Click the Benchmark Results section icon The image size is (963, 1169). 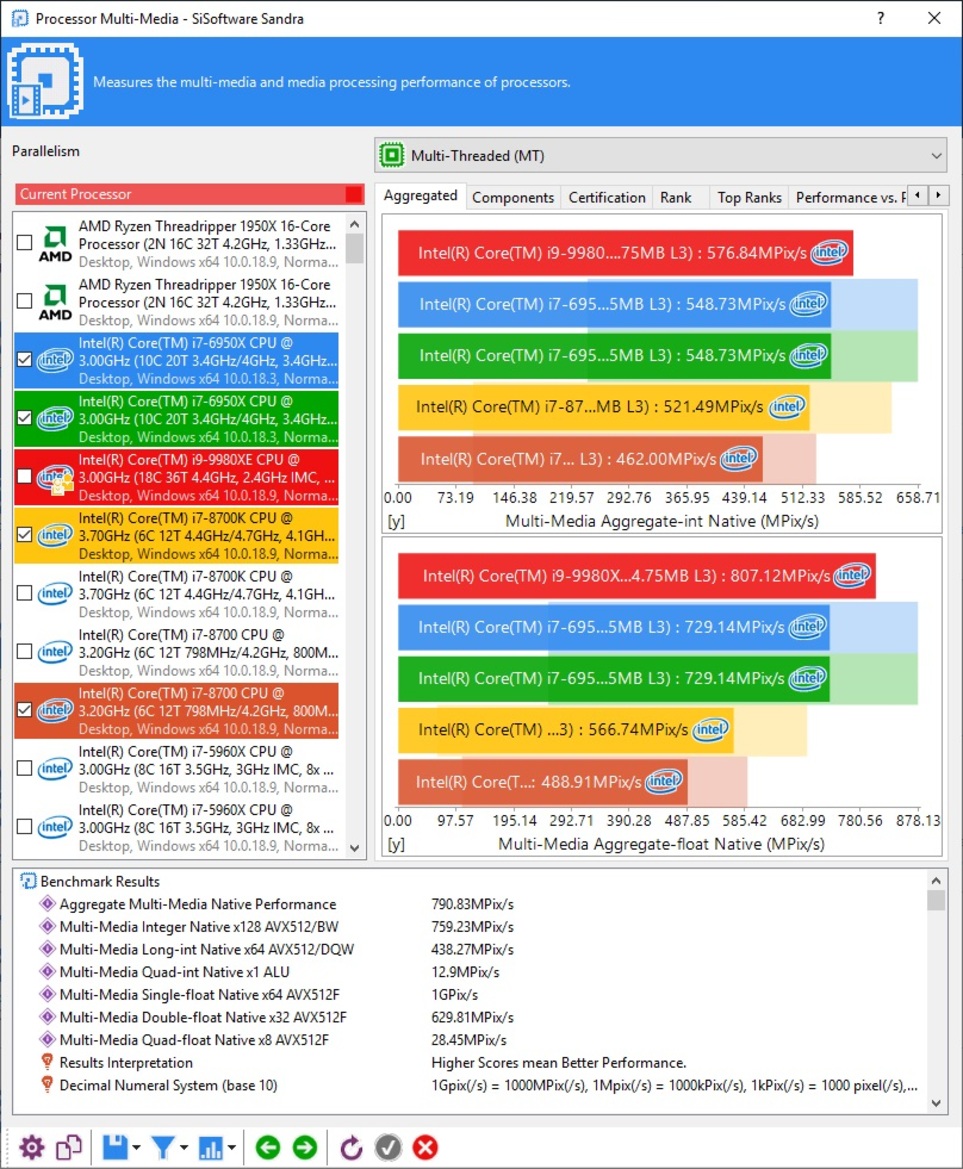point(28,881)
